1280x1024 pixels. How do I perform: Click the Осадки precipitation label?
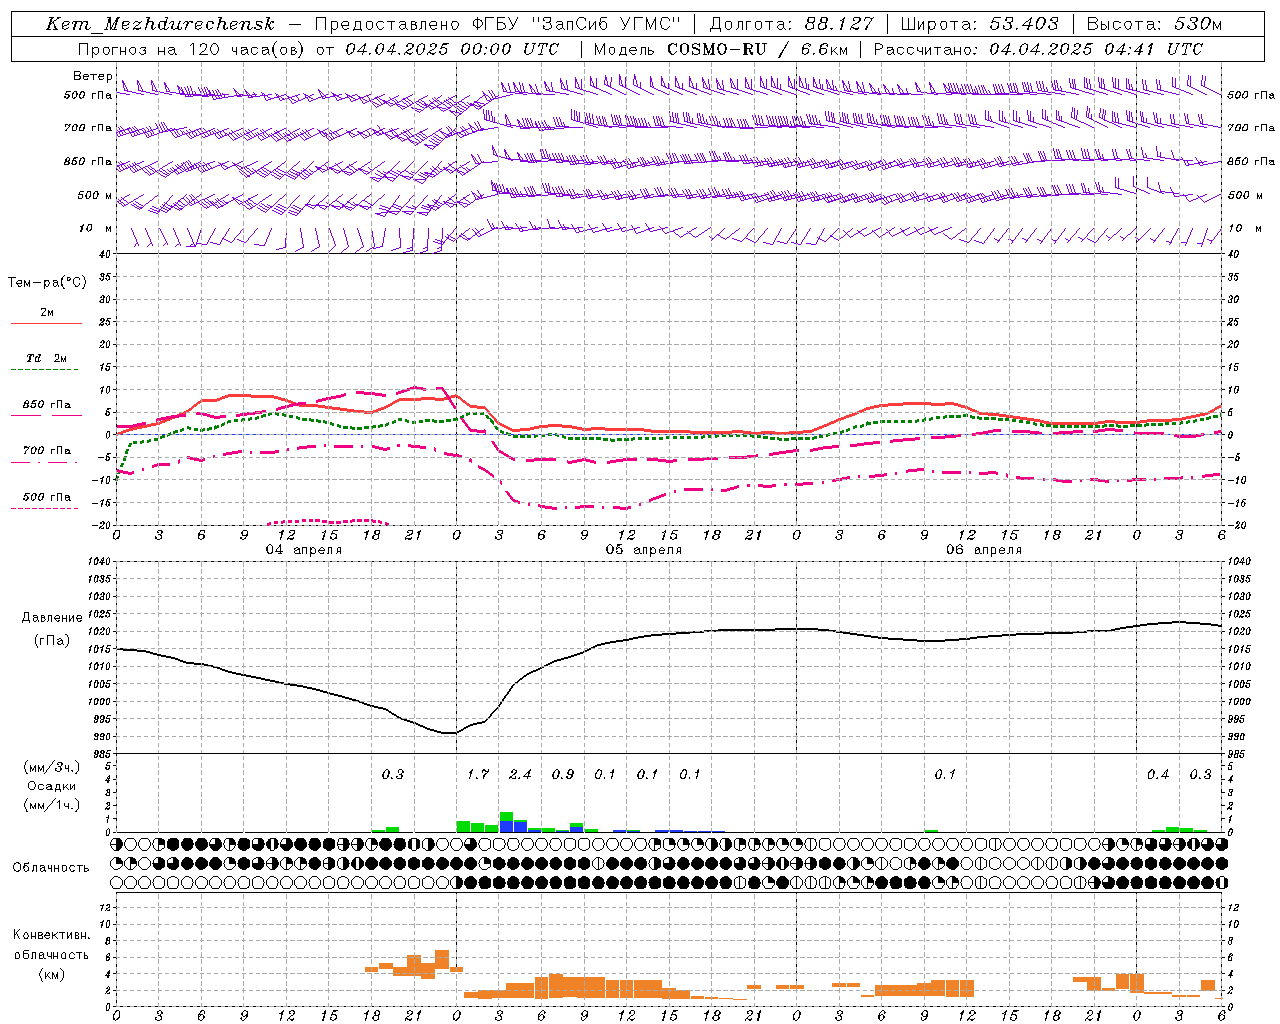(x=52, y=786)
